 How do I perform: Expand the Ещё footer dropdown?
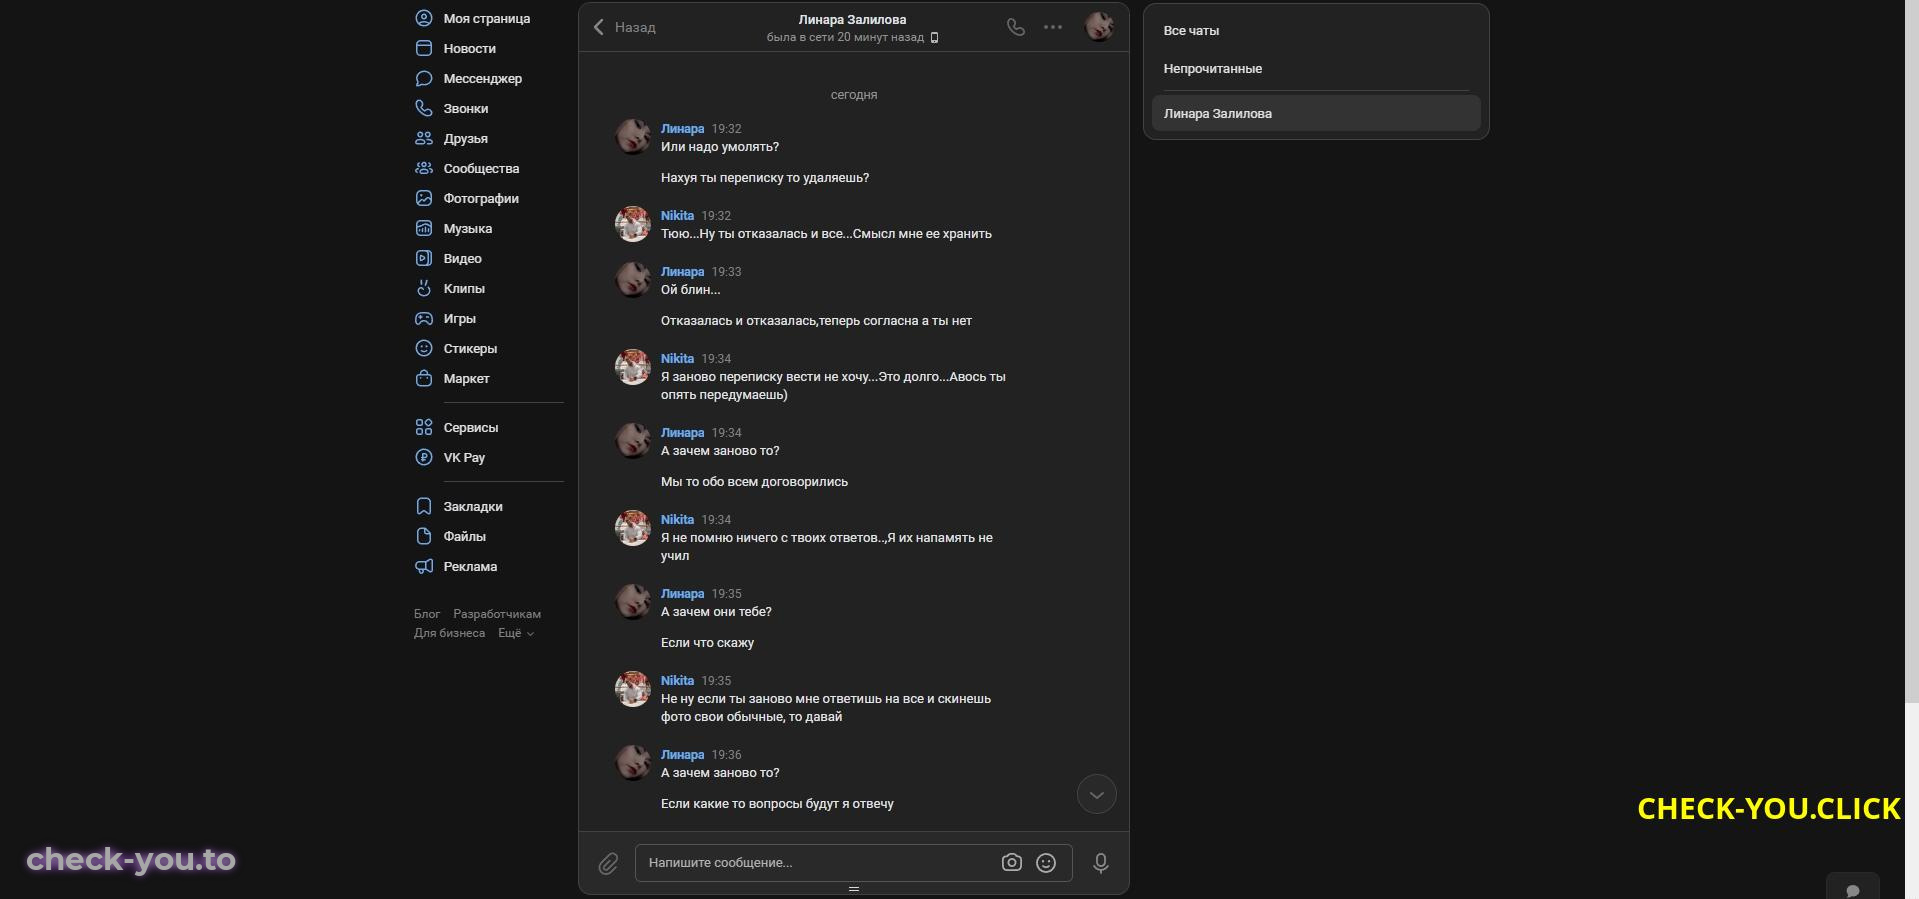(516, 633)
